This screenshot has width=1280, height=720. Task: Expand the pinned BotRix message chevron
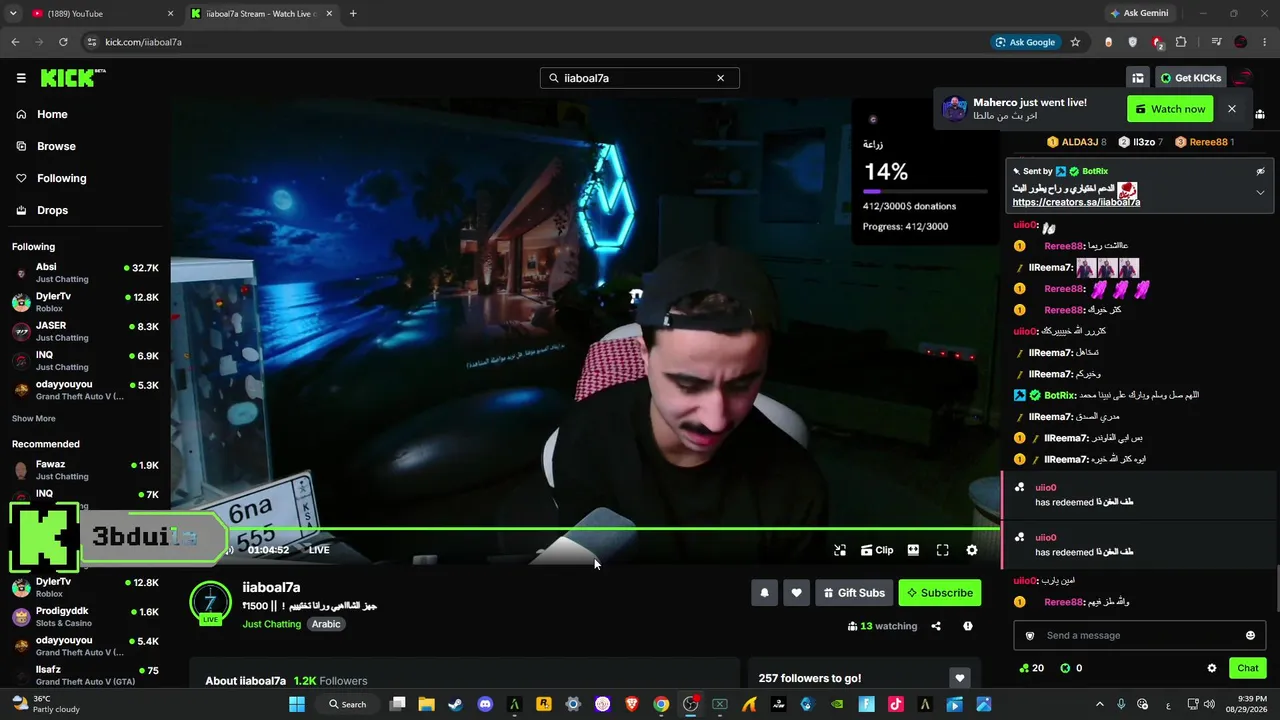pyautogui.click(x=1260, y=192)
